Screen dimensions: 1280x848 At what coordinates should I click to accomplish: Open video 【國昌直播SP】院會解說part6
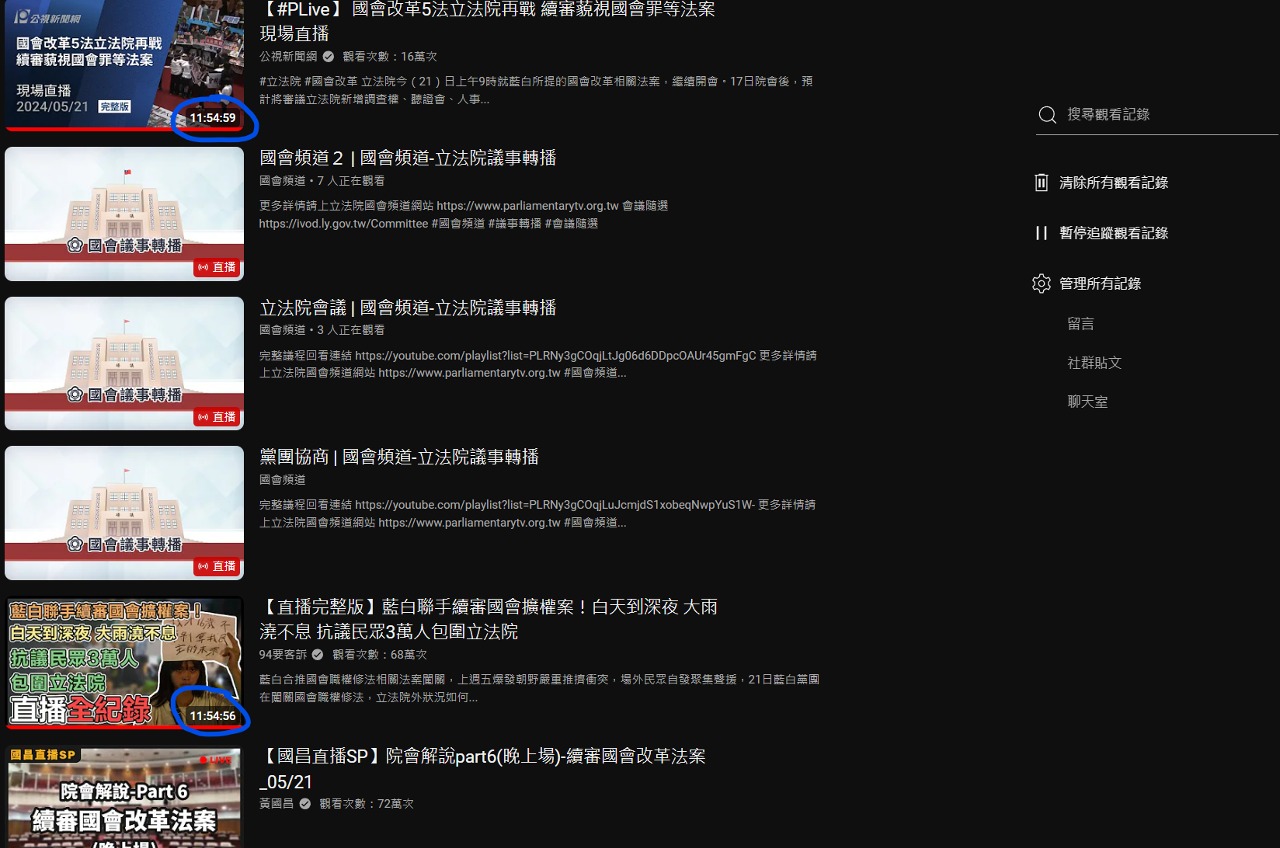coord(482,768)
